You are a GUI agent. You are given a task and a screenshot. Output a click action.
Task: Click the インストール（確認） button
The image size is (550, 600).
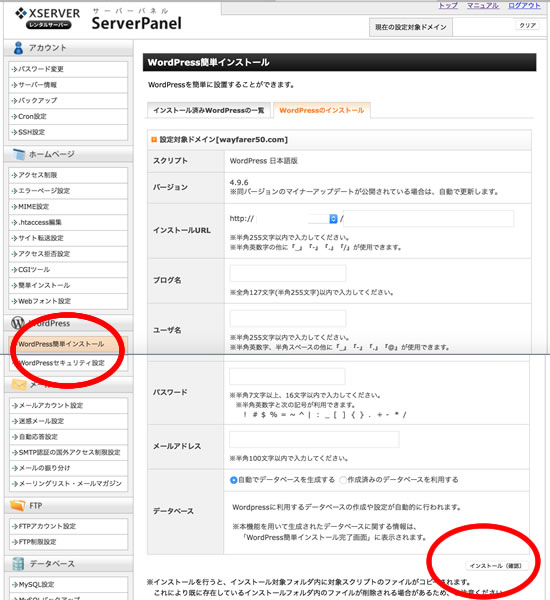pyautogui.click(x=496, y=566)
